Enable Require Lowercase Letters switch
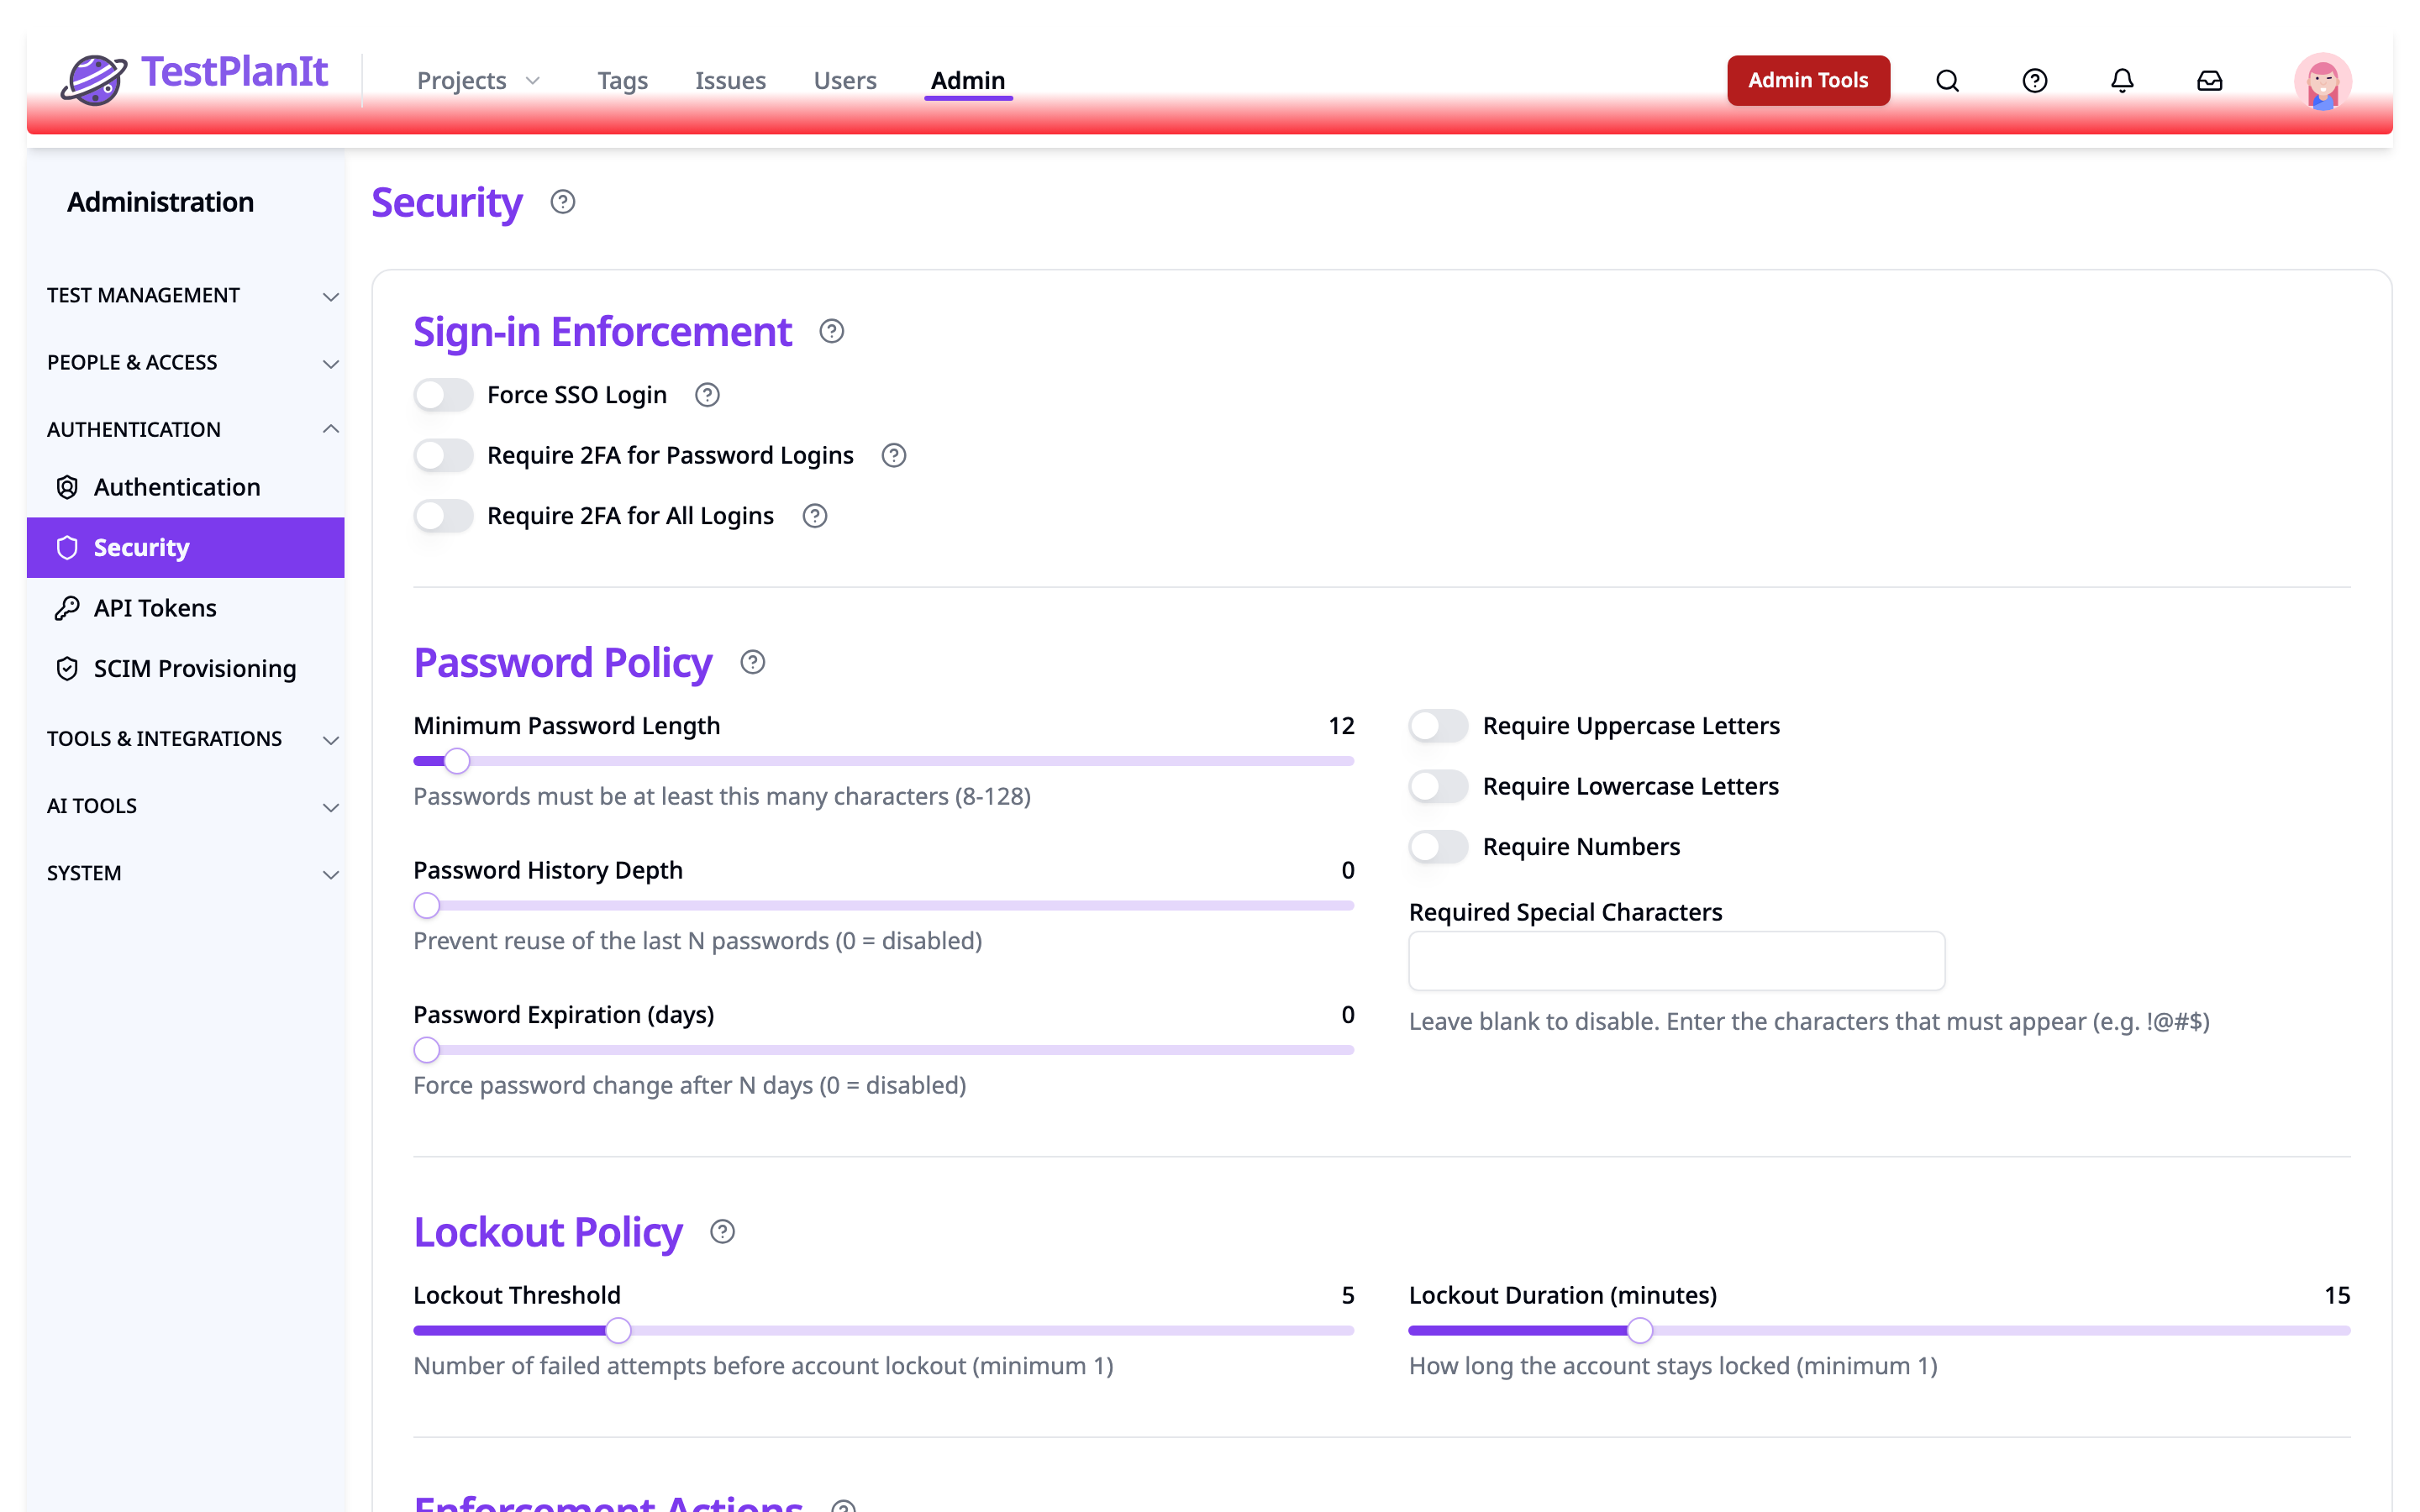 (x=1438, y=787)
